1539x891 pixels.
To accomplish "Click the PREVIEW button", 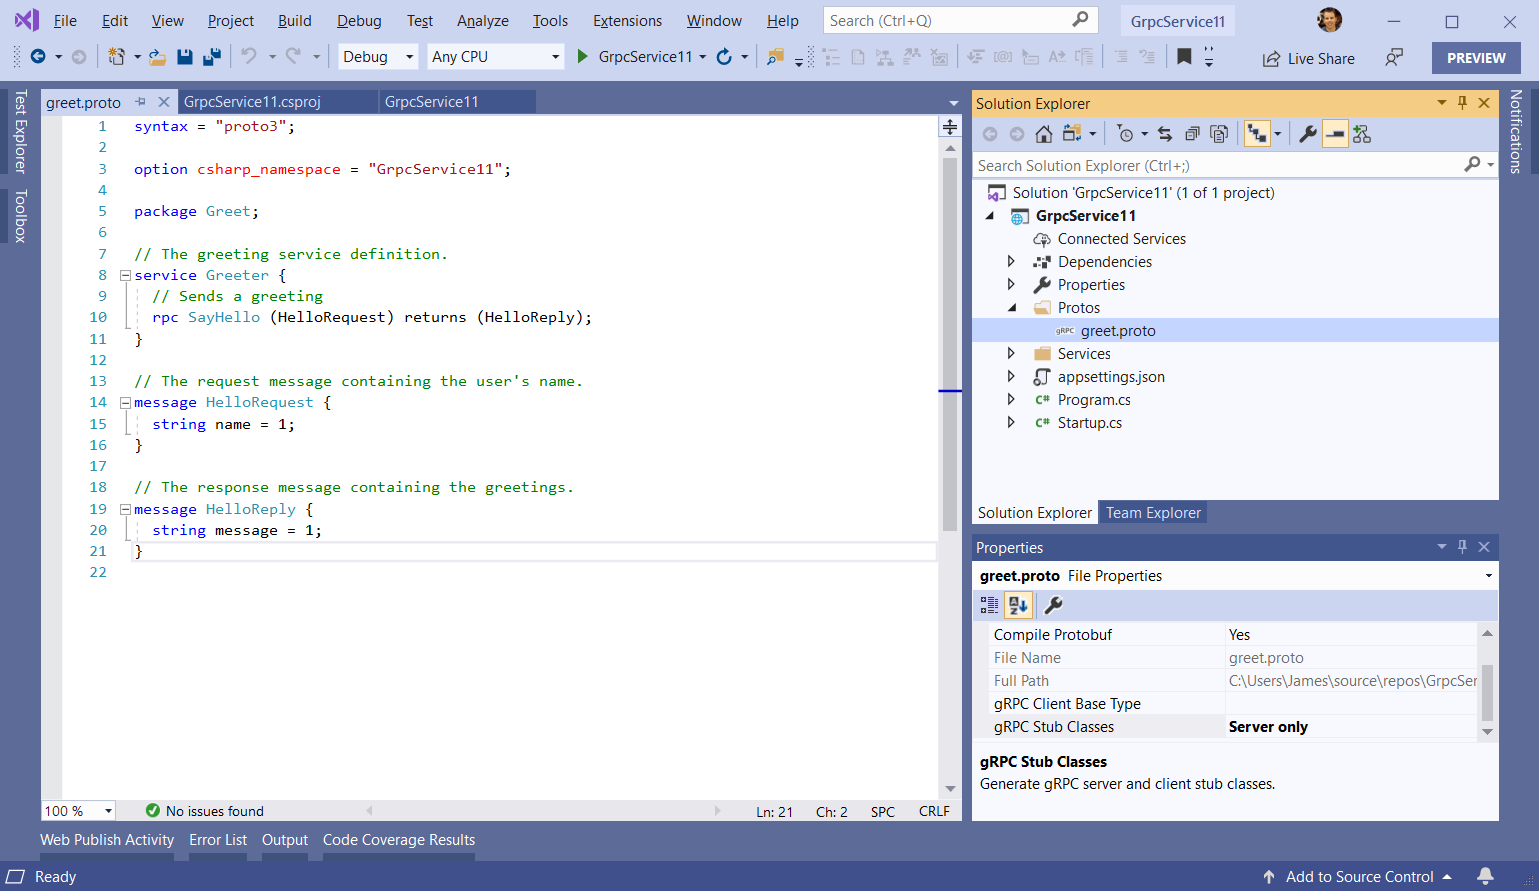I will coord(1475,57).
